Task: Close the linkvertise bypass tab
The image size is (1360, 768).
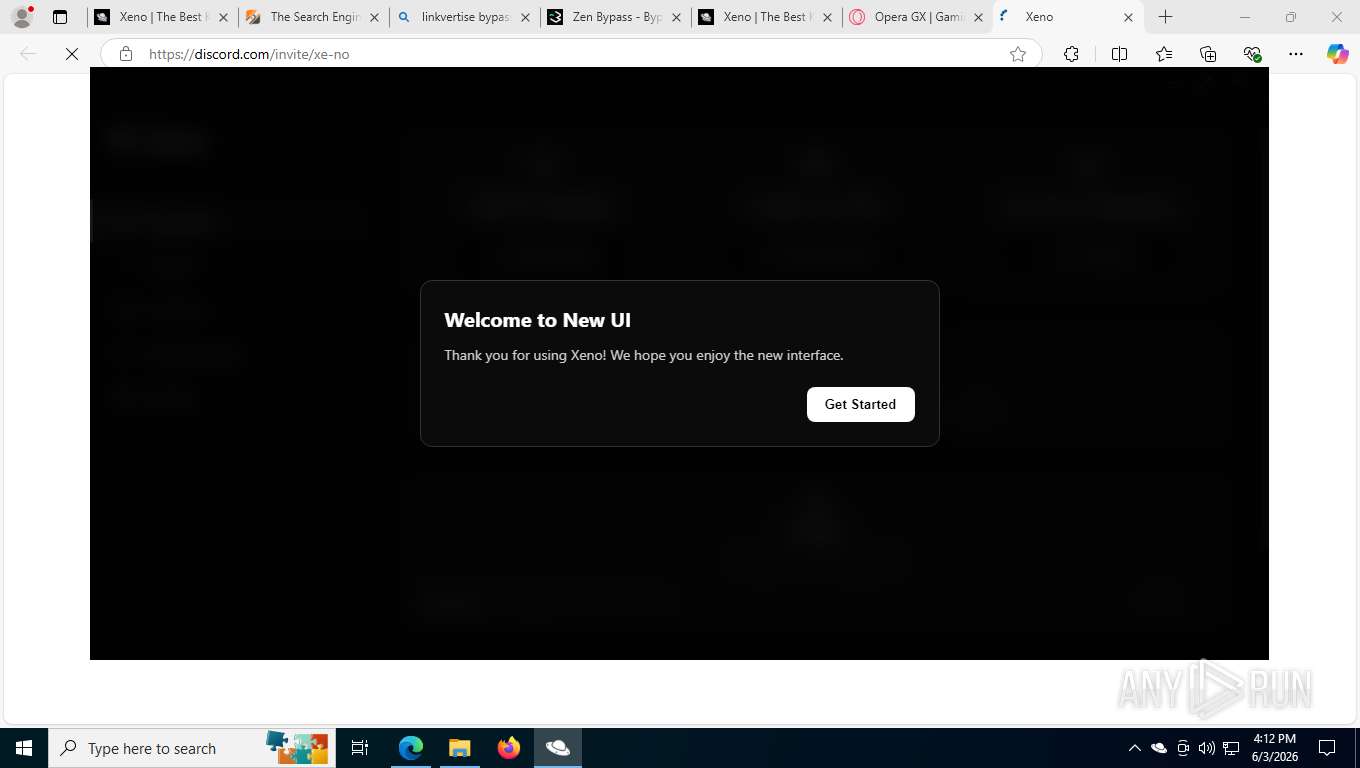Action: click(x=525, y=17)
